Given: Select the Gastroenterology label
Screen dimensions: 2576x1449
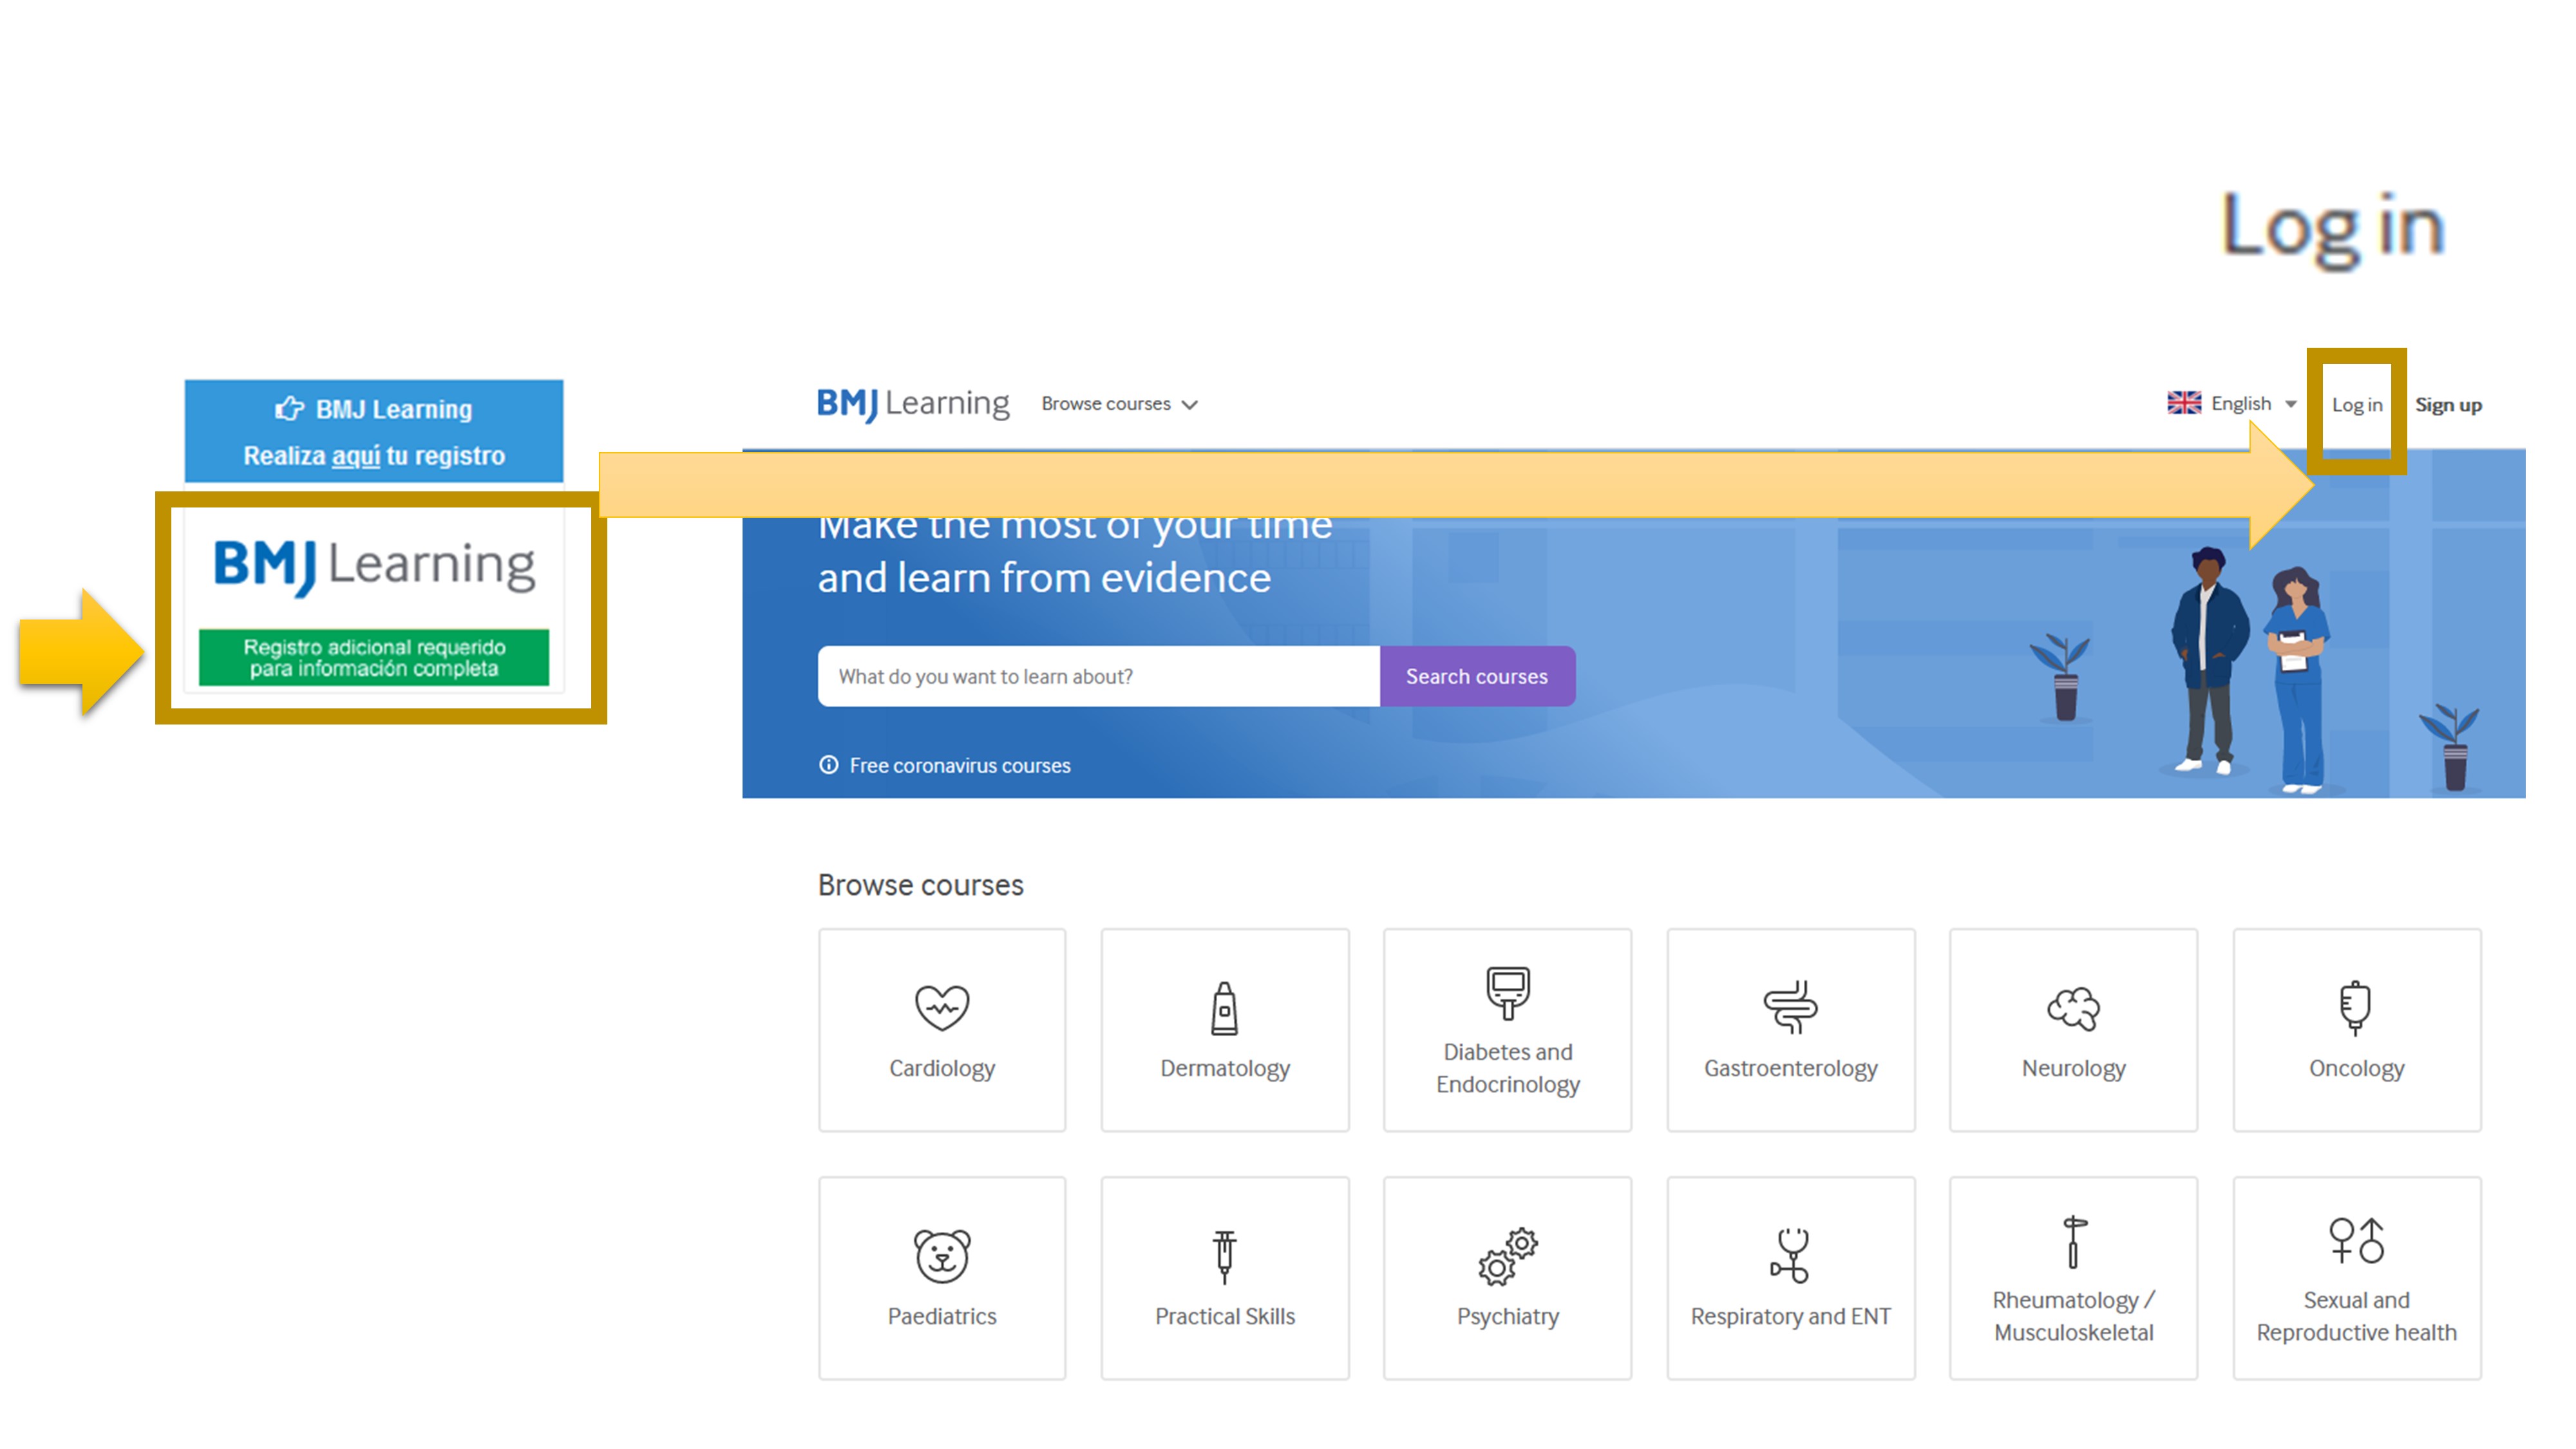Looking at the screenshot, I should [1790, 1068].
